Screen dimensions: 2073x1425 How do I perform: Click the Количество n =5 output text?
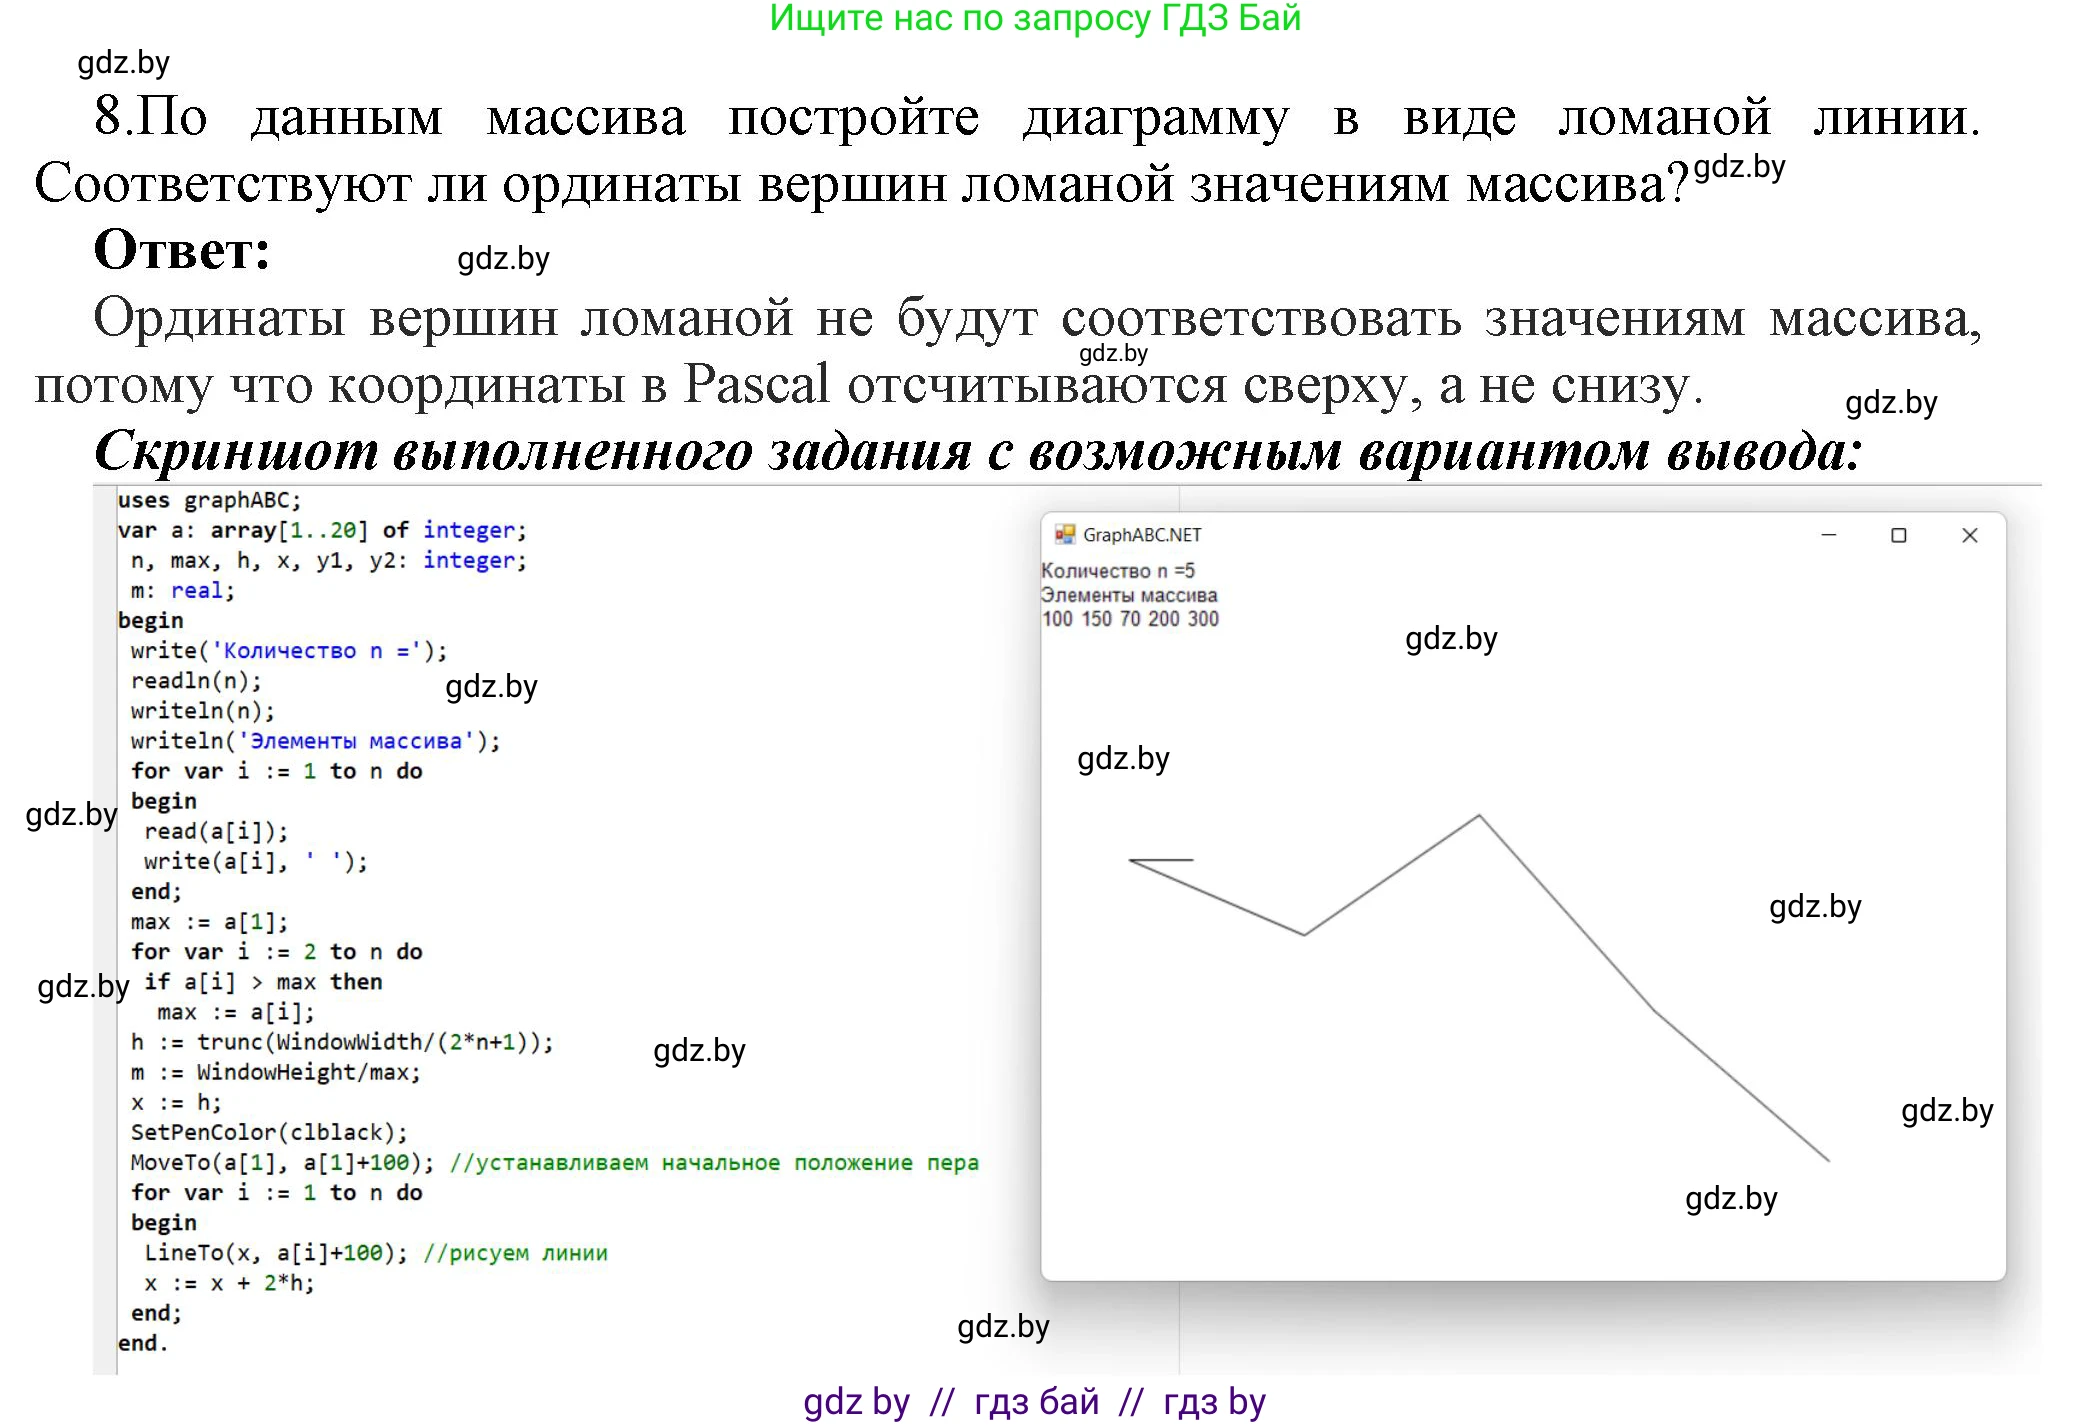coord(1115,572)
